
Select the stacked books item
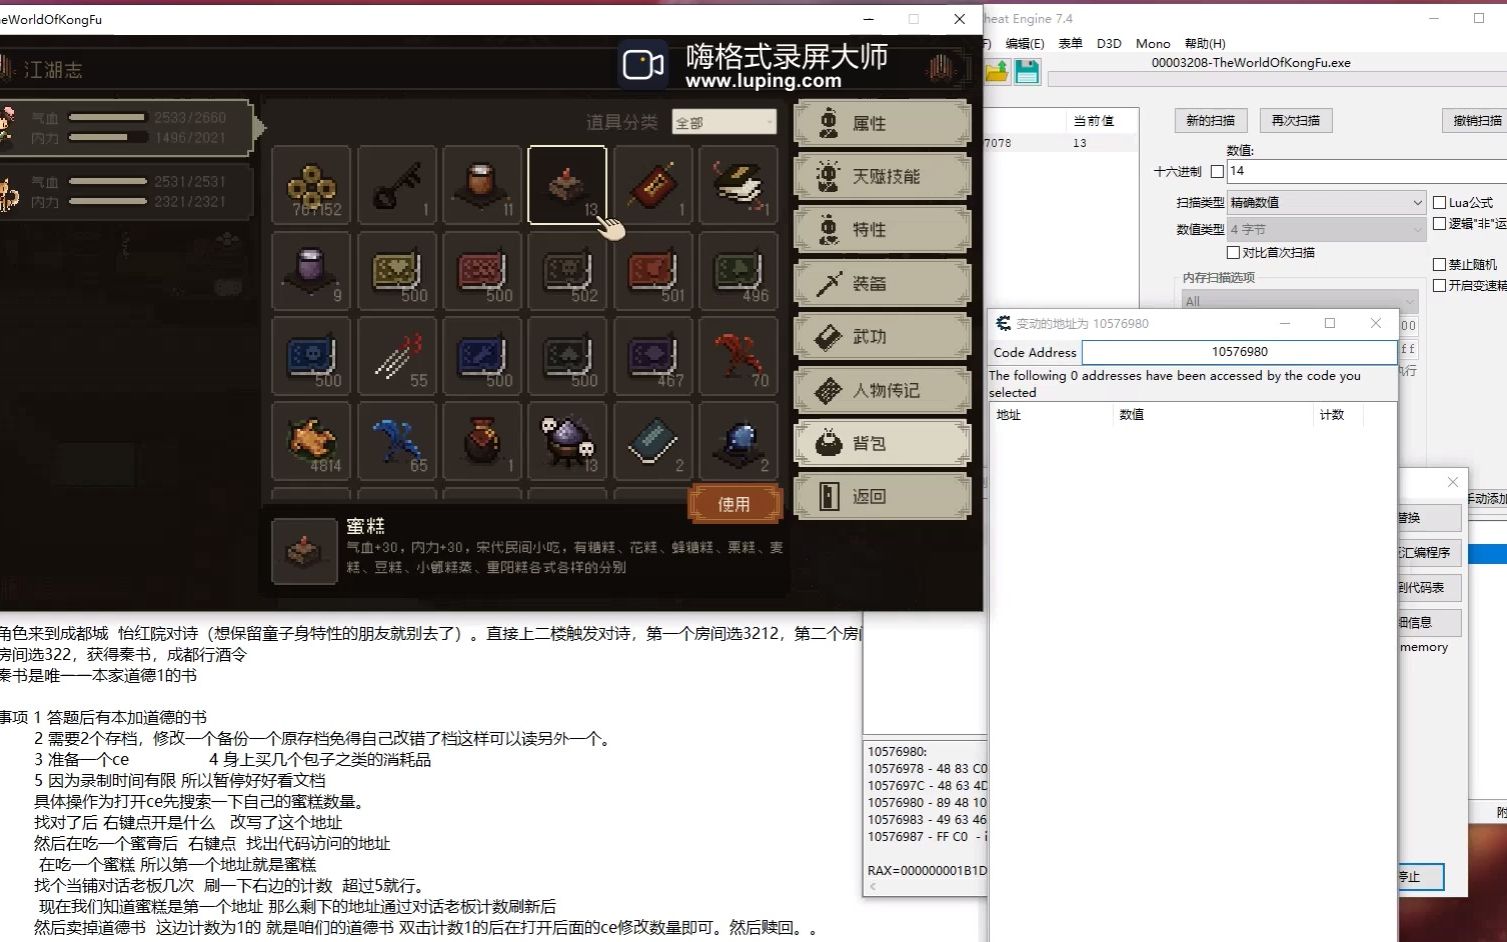738,185
